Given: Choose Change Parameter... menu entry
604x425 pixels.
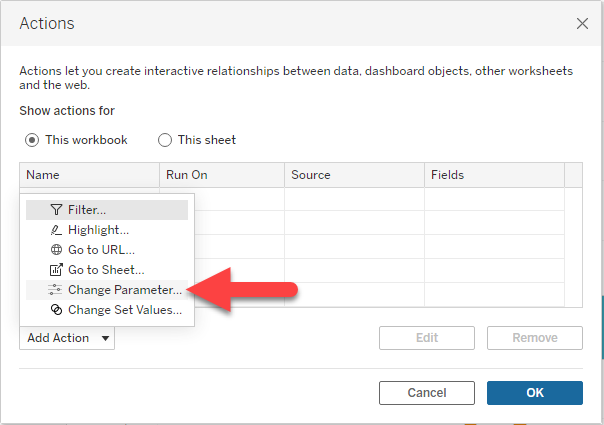Looking at the screenshot, I should point(125,290).
